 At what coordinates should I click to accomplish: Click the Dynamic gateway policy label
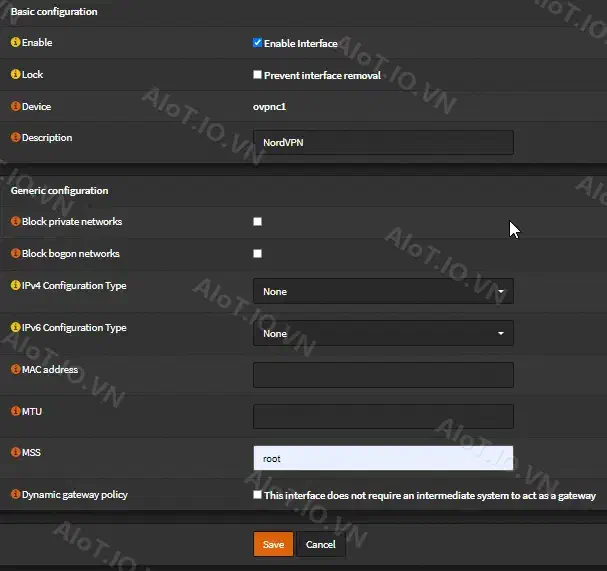[x=75, y=495]
